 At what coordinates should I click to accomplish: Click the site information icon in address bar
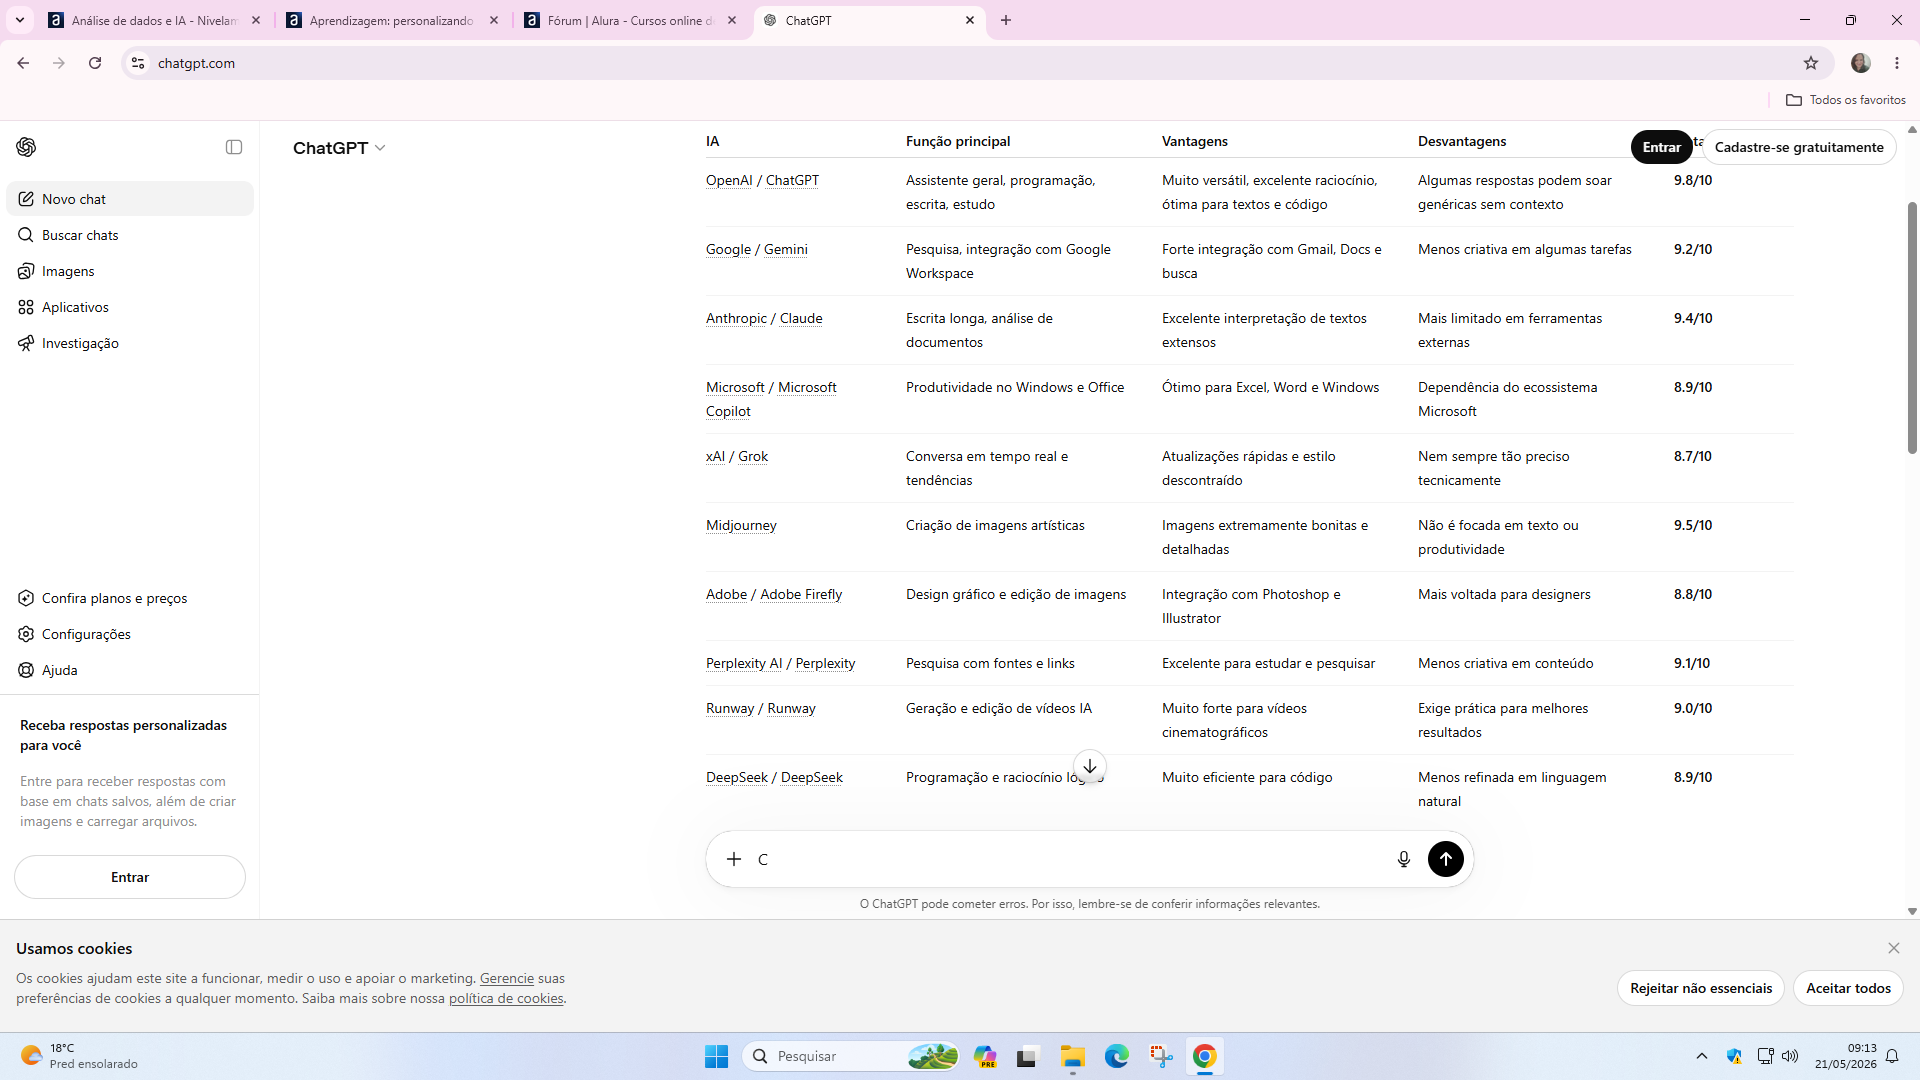[138, 63]
